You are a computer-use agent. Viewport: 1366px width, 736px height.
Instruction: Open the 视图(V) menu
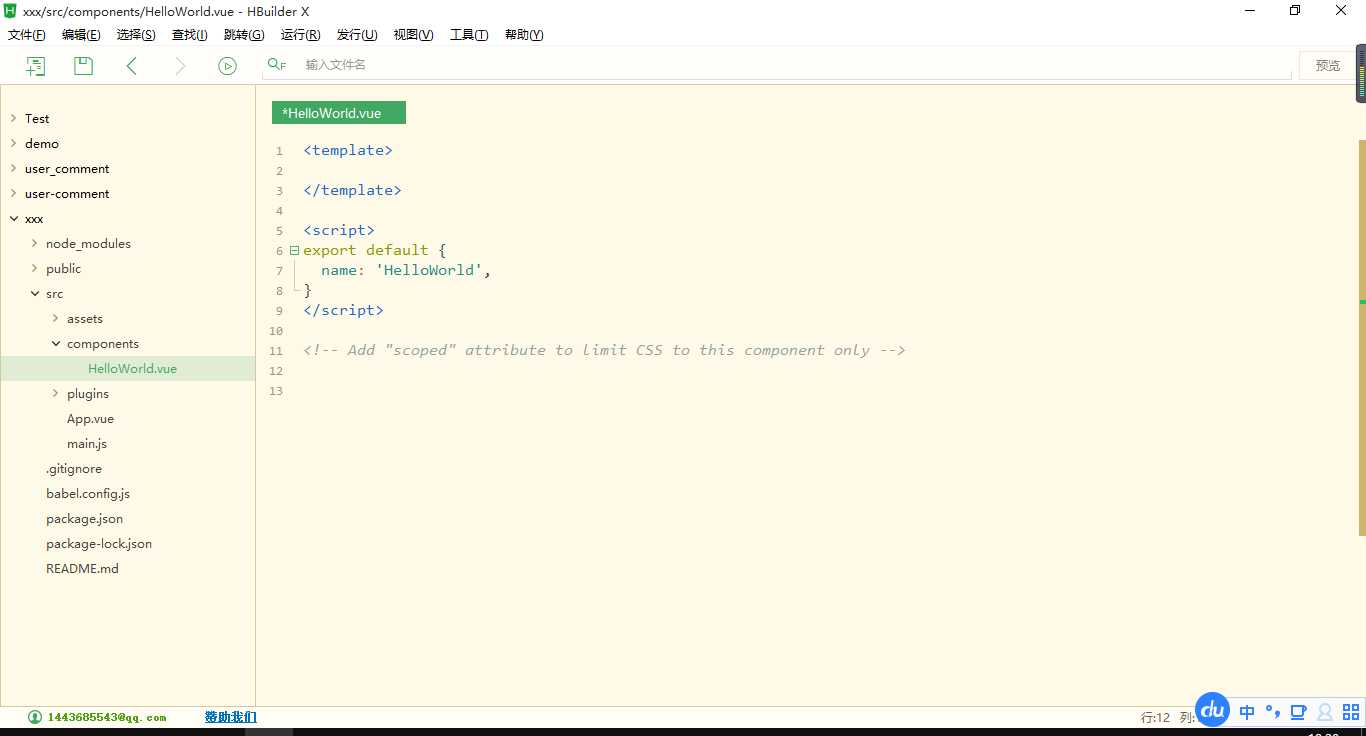(x=413, y=35)
